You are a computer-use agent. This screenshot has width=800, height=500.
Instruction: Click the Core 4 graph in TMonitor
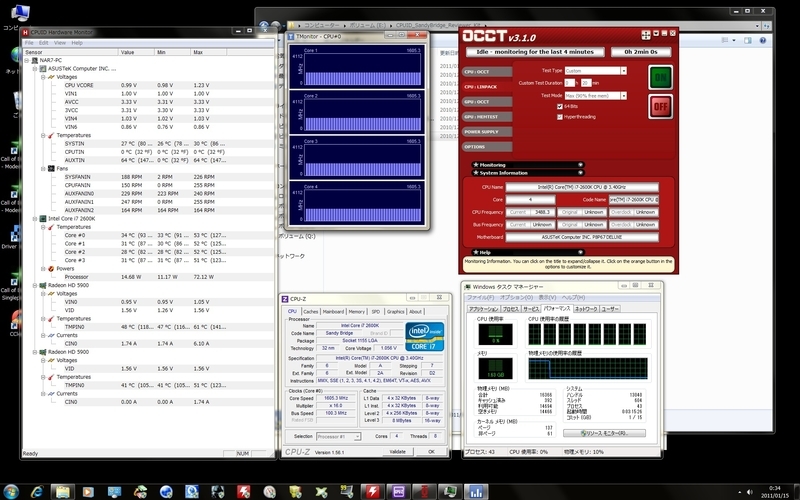tap(357, 203)
